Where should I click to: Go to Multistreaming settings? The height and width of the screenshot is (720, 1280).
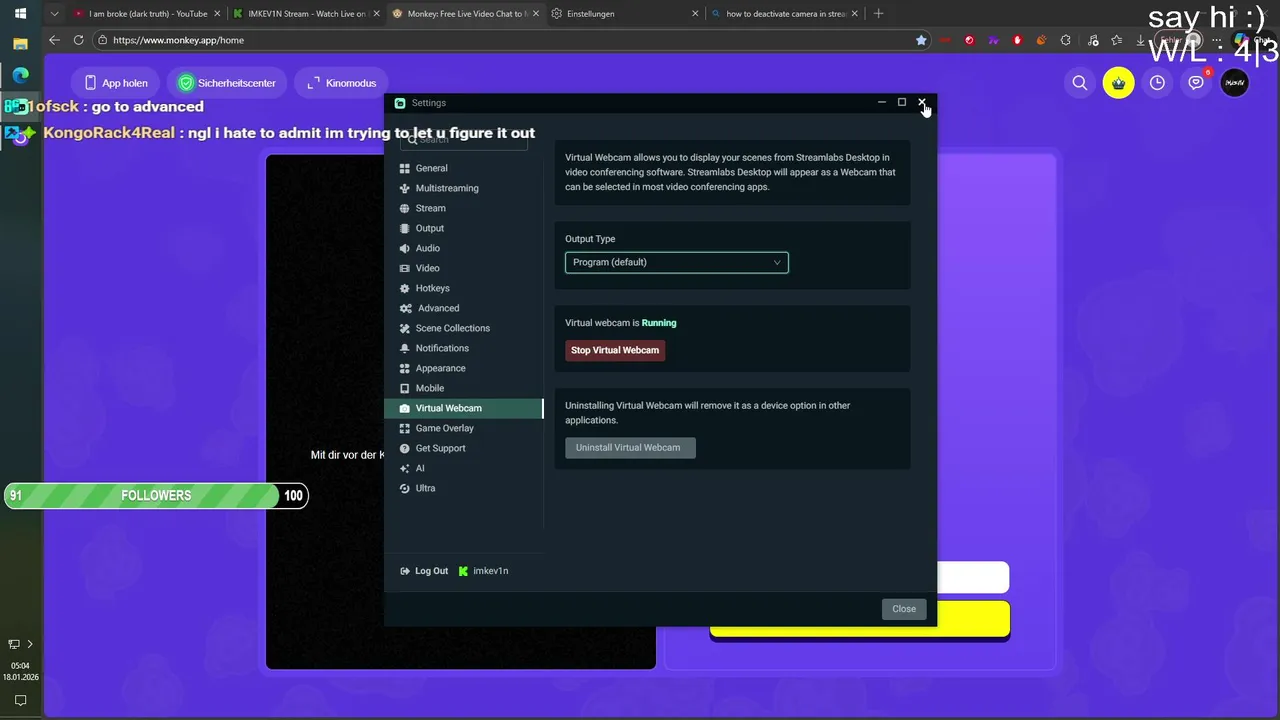pos(464,188)
